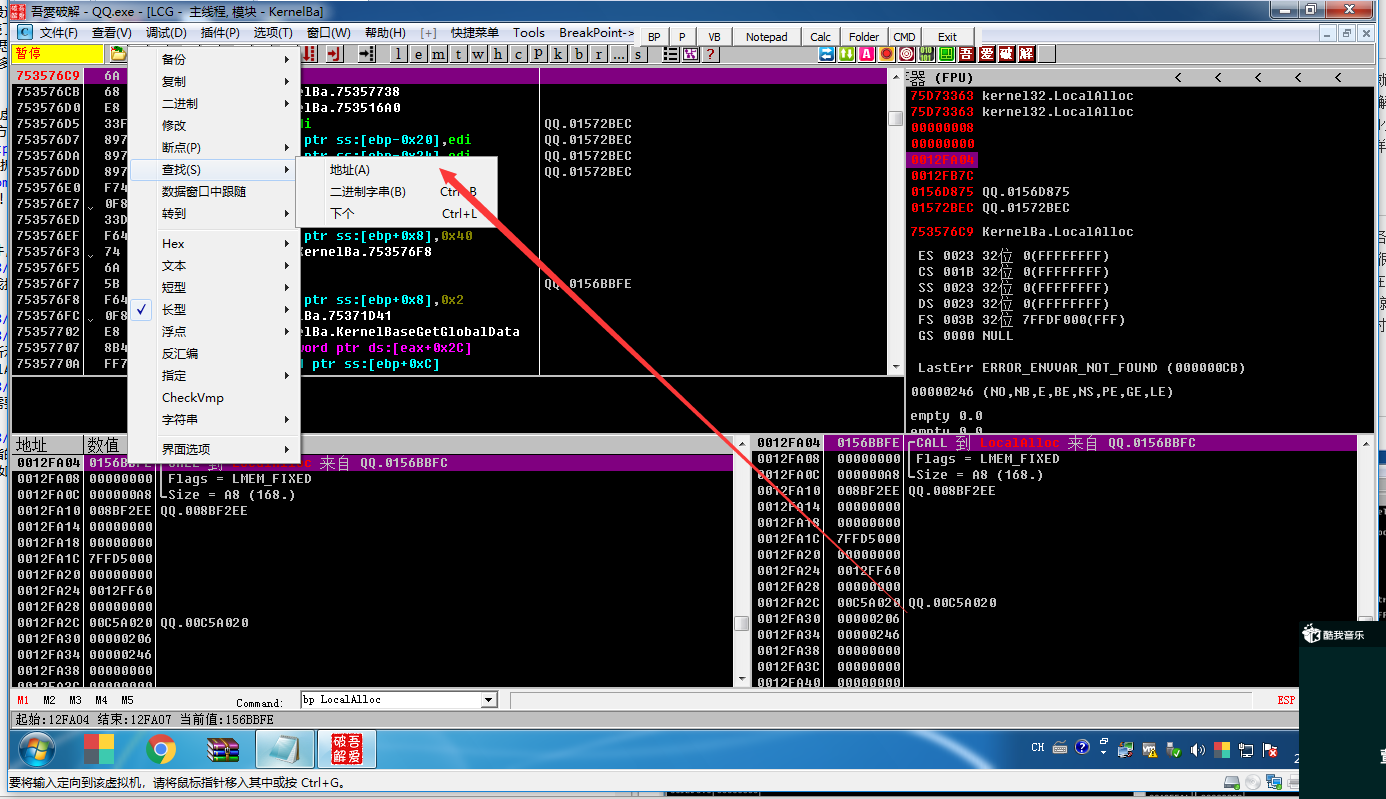
Task: Open the 调试(D) menu
Action: (x=166, y=33)
